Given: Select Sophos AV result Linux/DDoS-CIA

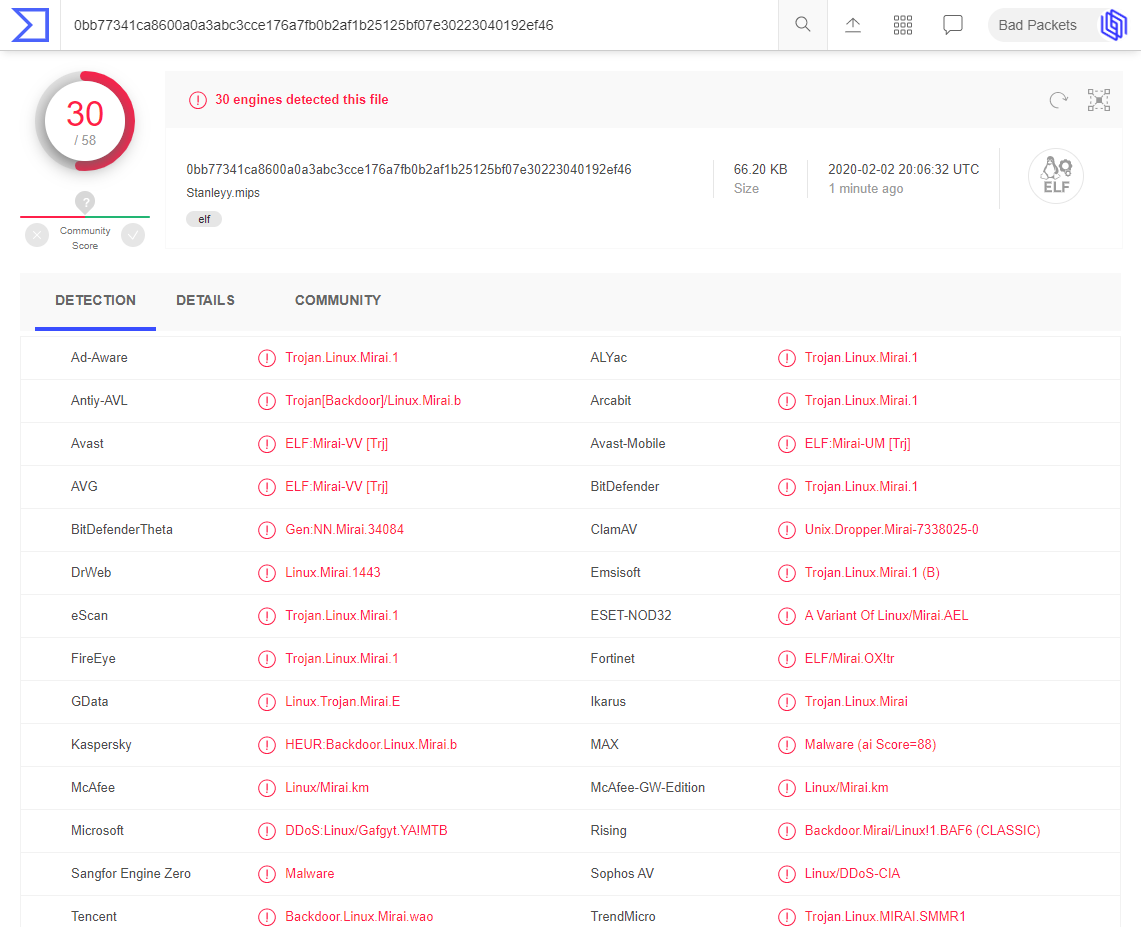Looking at the screenshot, I should point(852,873).
